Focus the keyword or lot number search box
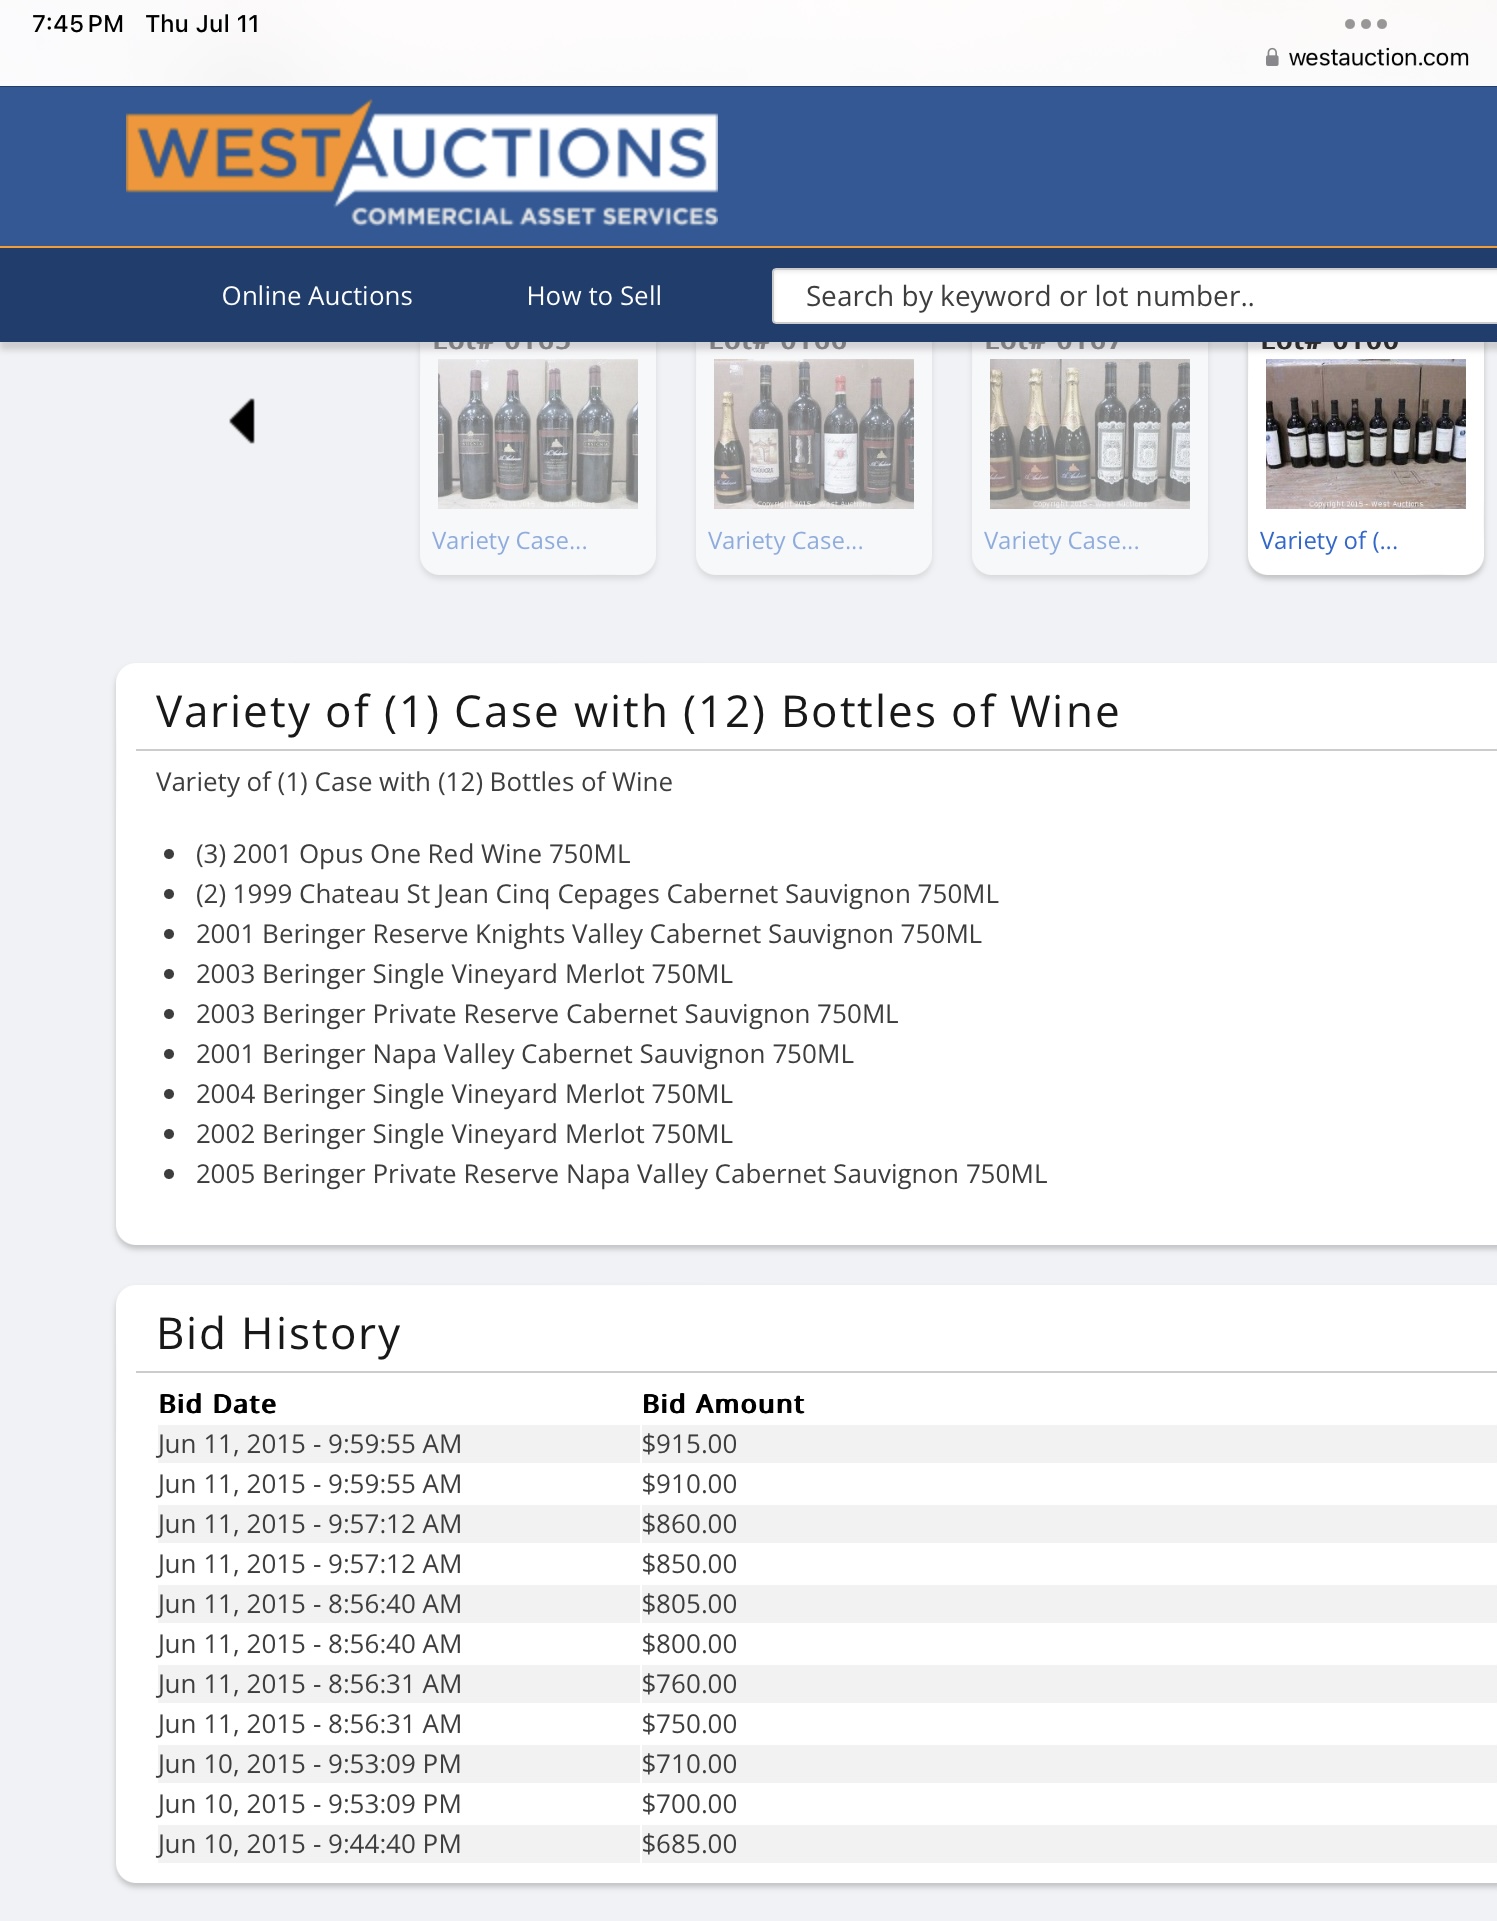The height and width of the screenshot is (1921, 1497). point(1130,296)
